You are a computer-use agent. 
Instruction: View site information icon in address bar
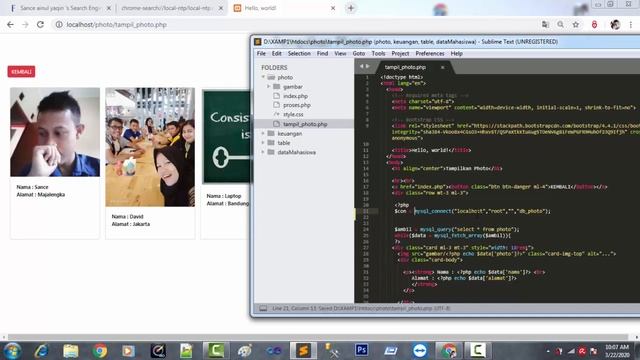pos(59,24)
